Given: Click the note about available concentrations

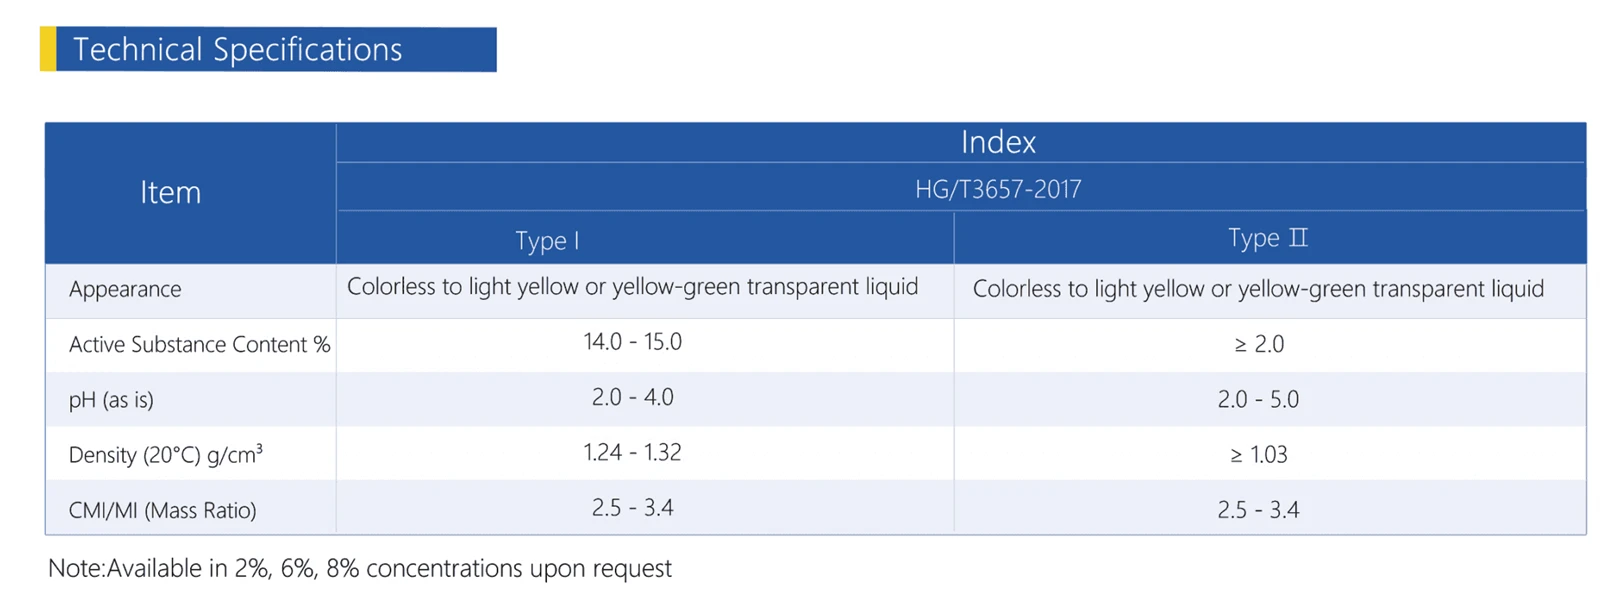Looking at the screenshot, I should [360, 568].
